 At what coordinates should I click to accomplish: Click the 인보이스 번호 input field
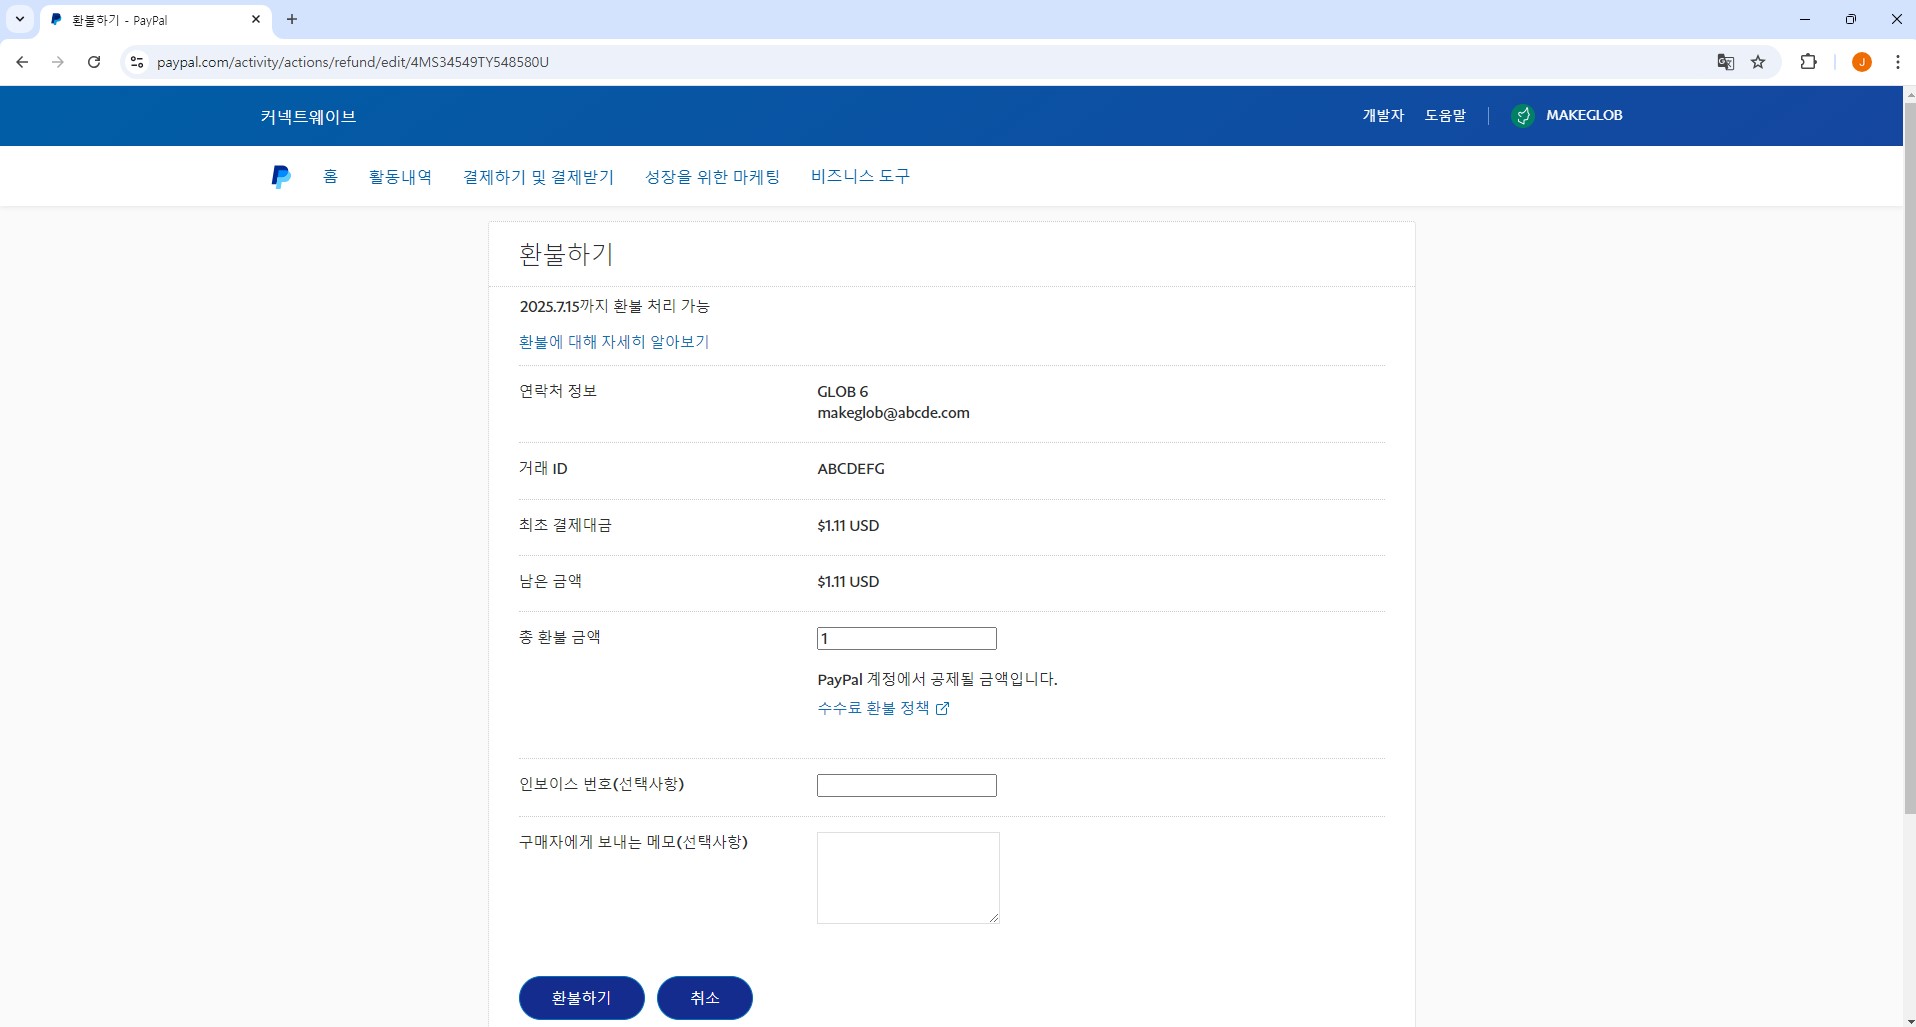(907, 785)
